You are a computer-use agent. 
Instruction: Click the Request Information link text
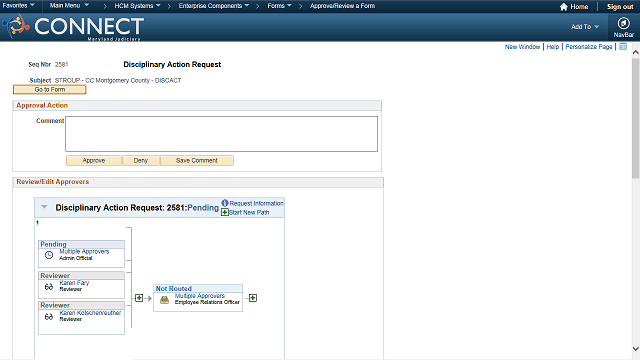coord(256,203)
